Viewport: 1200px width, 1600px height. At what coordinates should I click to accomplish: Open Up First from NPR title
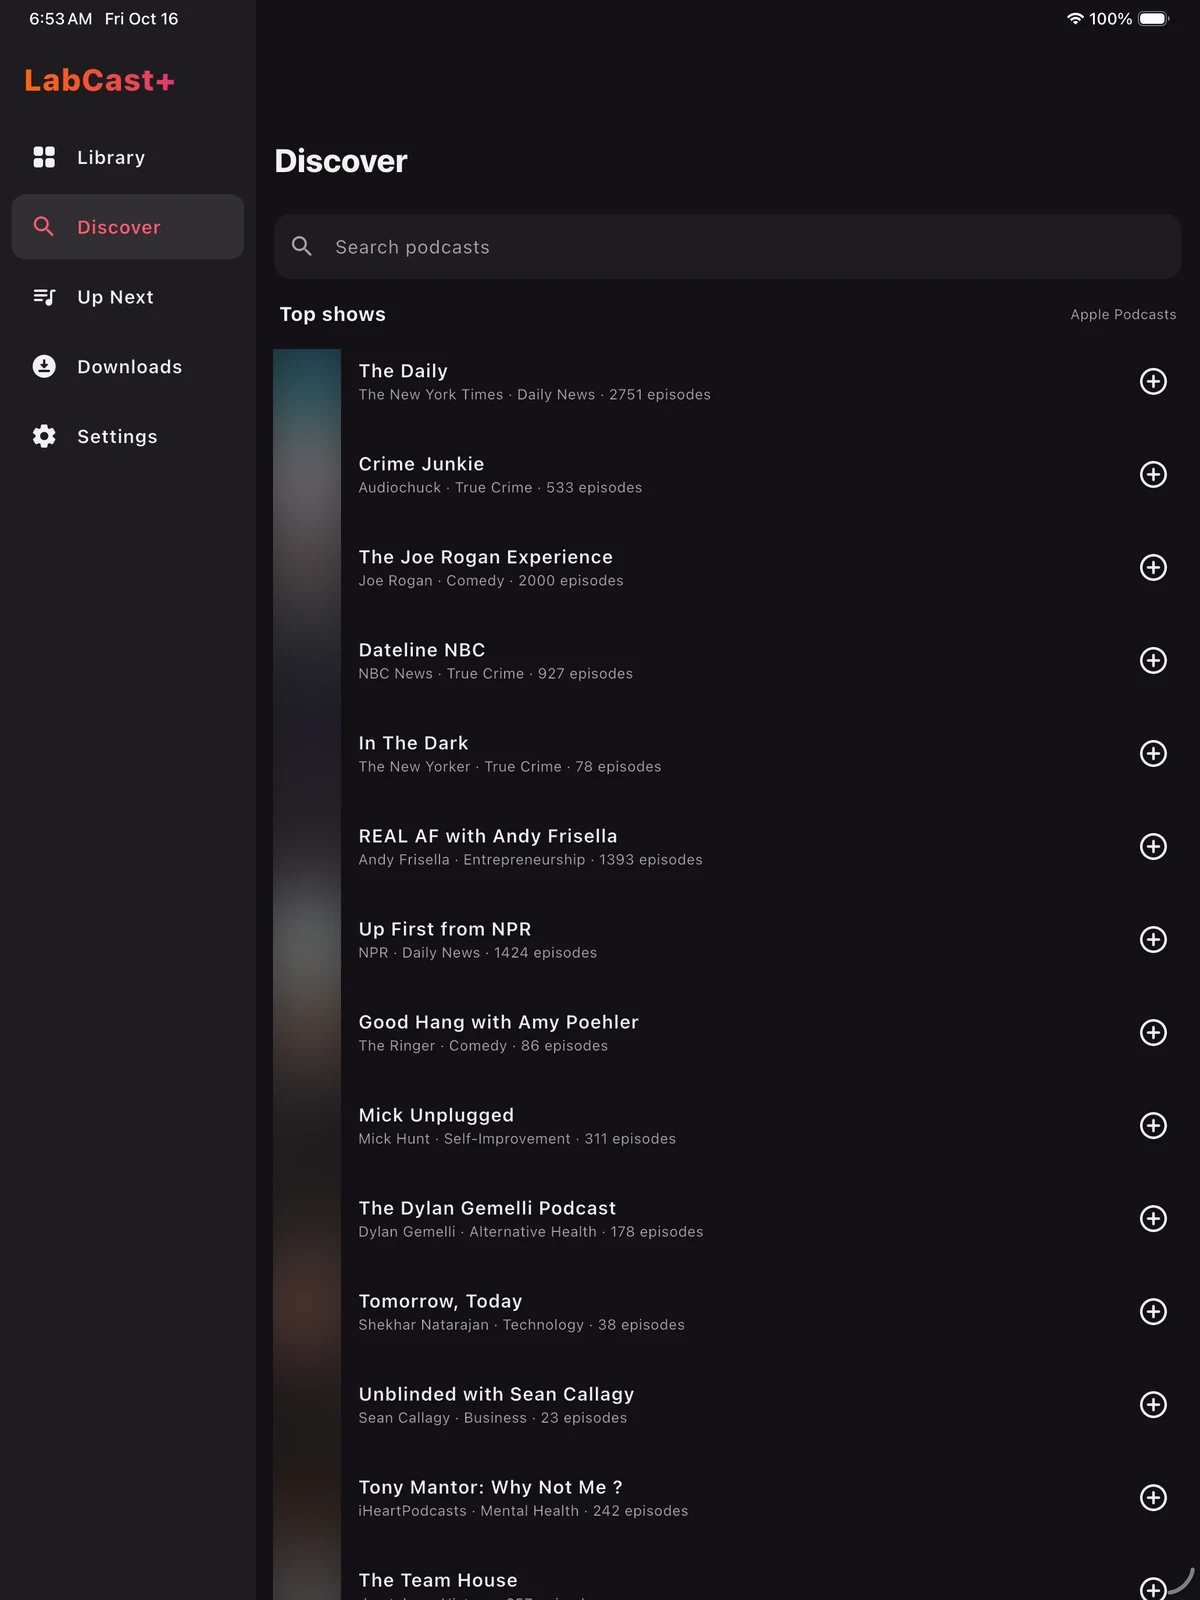tap(445, 929)
